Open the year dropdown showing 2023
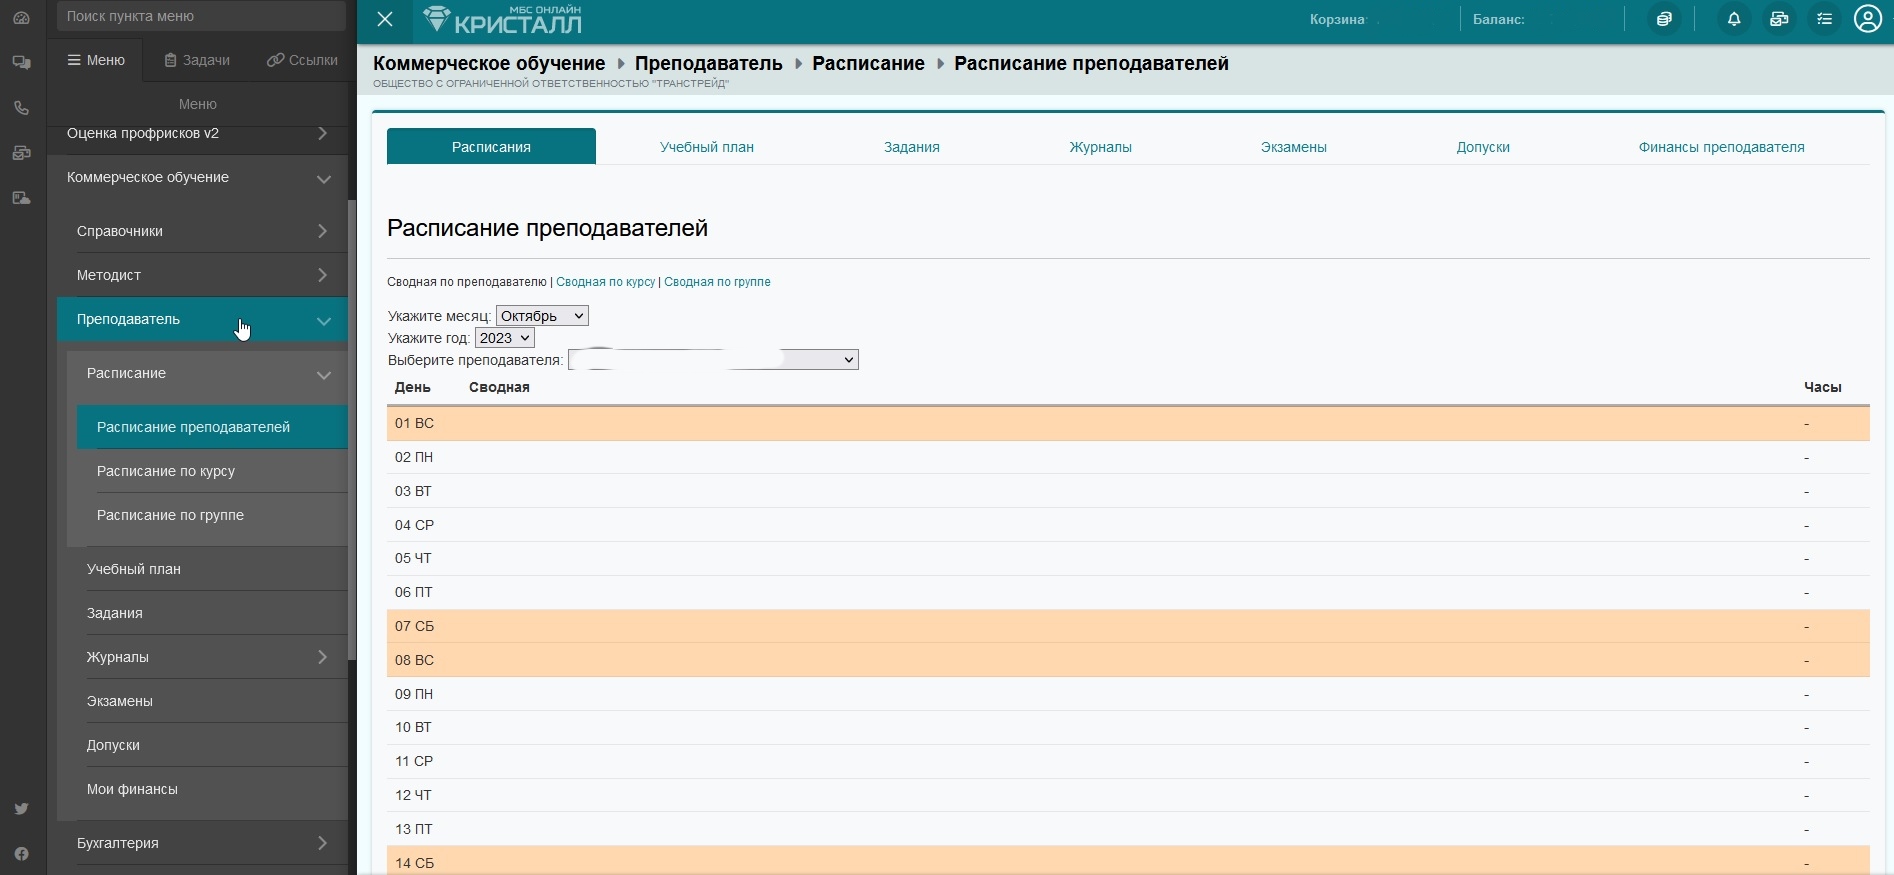This screenshot has height=875, width=1894. click(x=504, y=338)
